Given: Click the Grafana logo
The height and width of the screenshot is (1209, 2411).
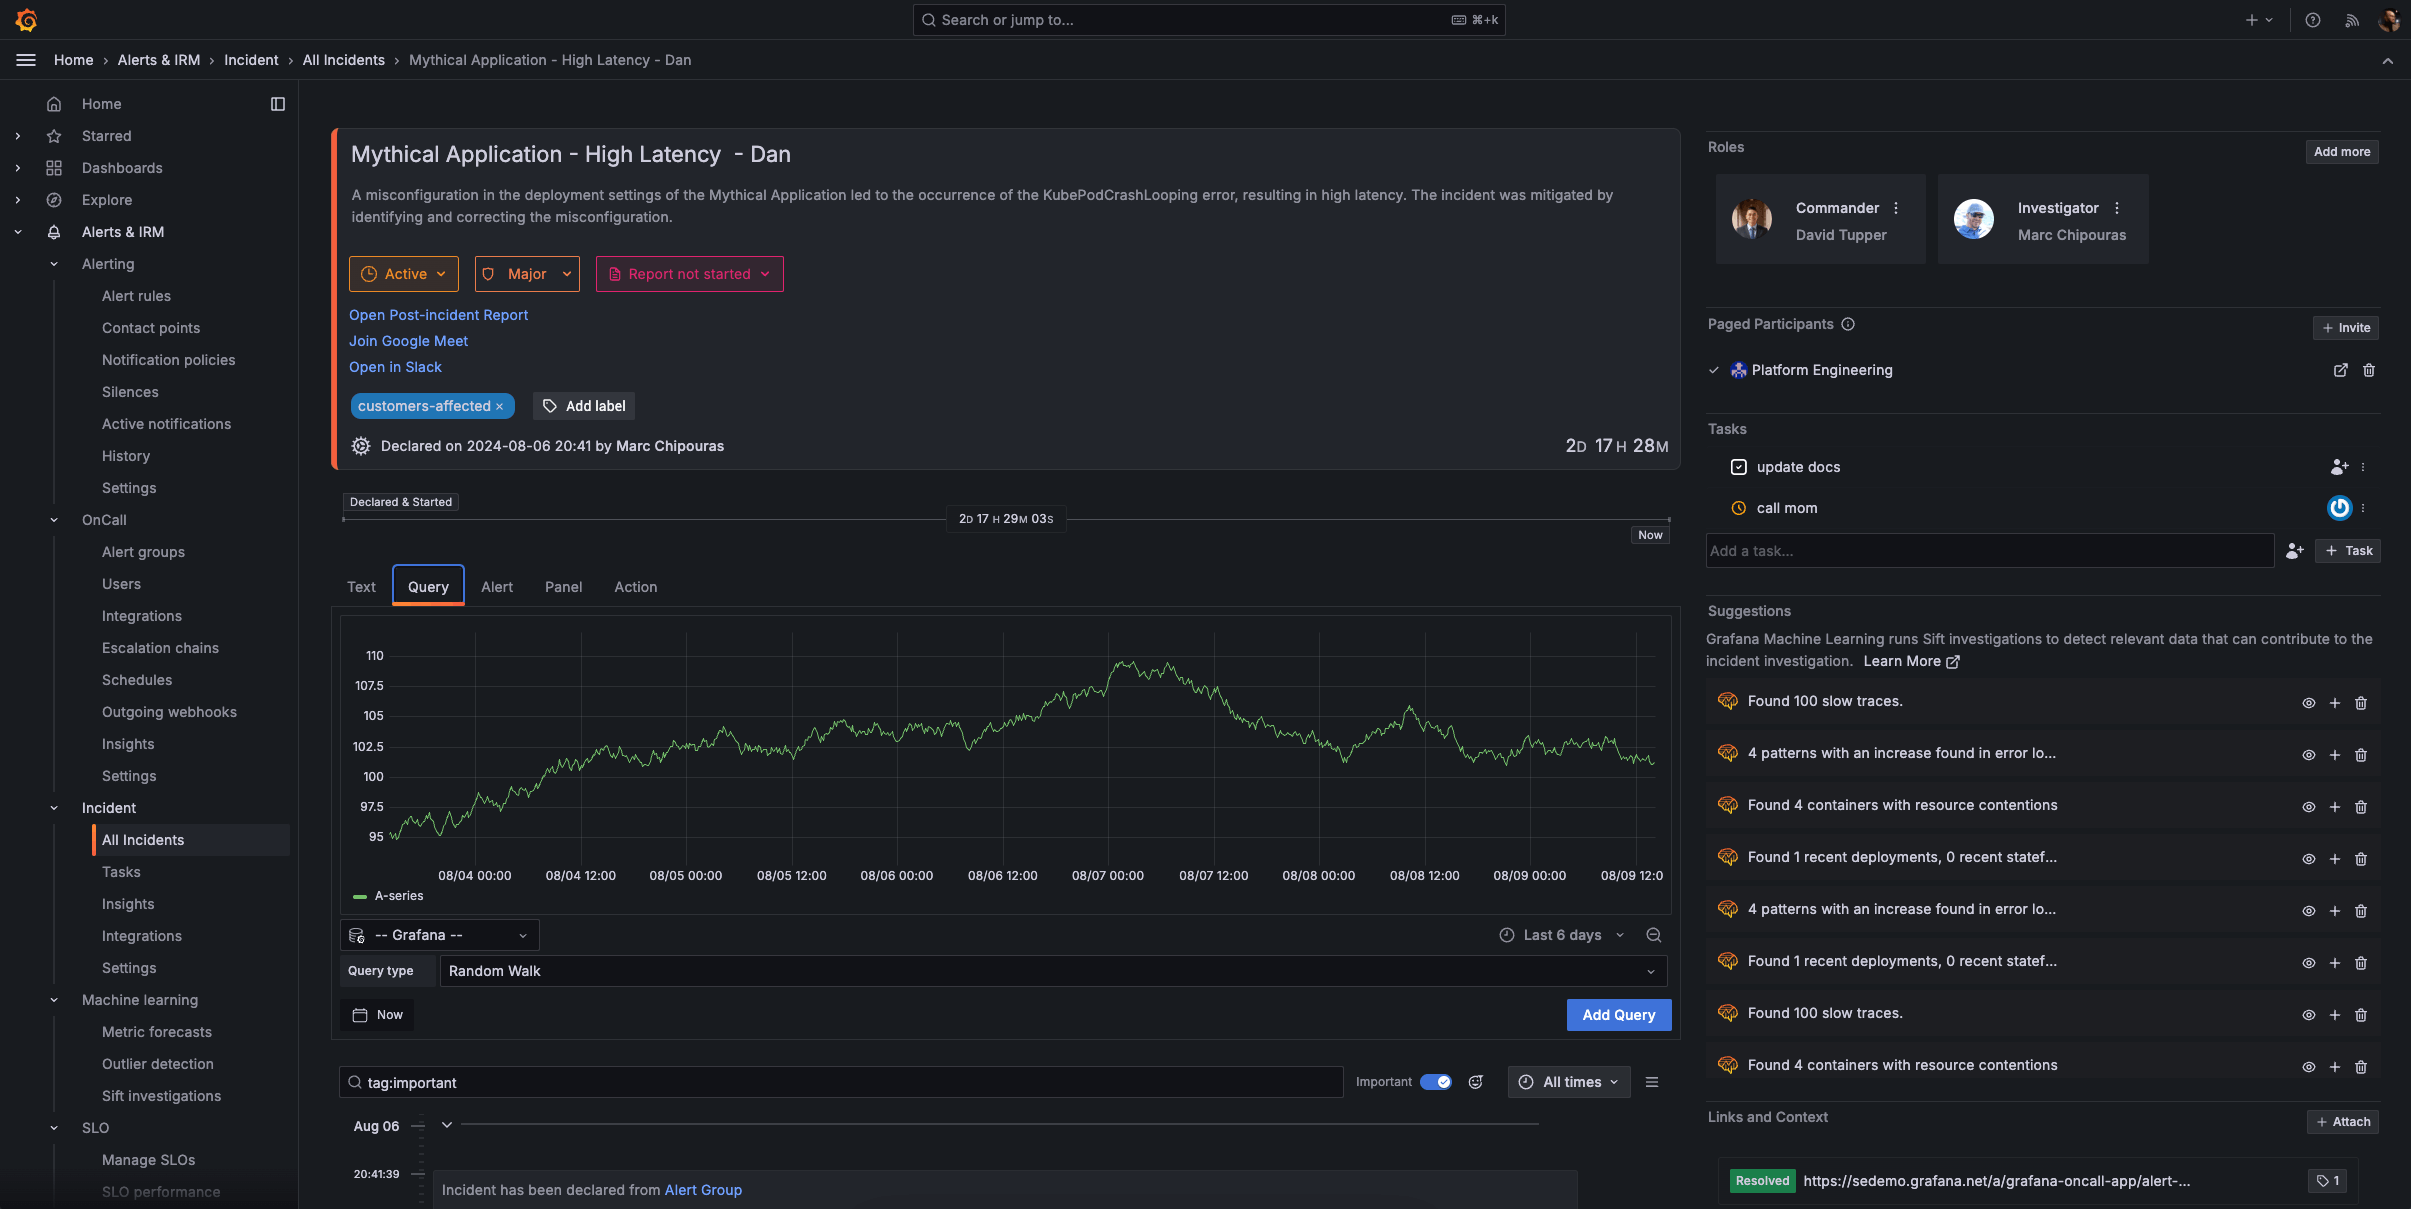Looking at the screenshot, I should point(27,19).
